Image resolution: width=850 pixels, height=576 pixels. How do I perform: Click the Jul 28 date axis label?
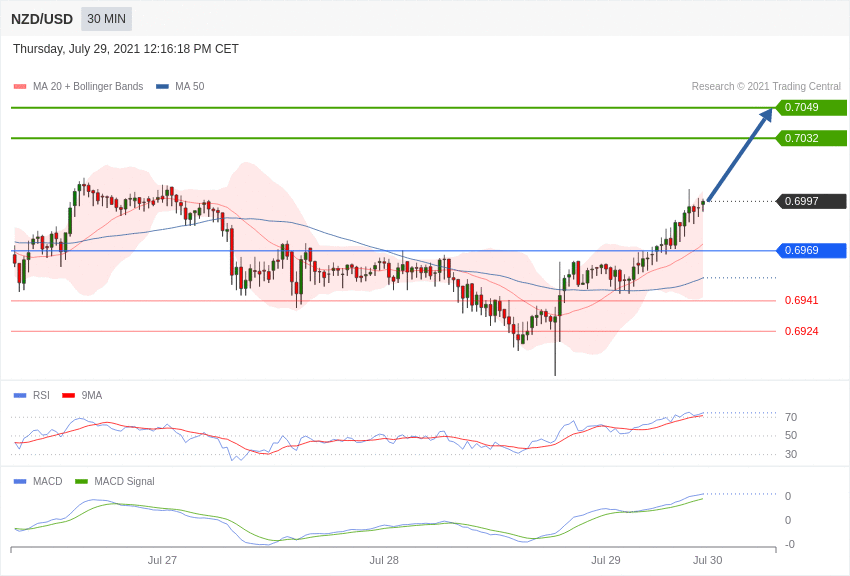coord(384,560)
